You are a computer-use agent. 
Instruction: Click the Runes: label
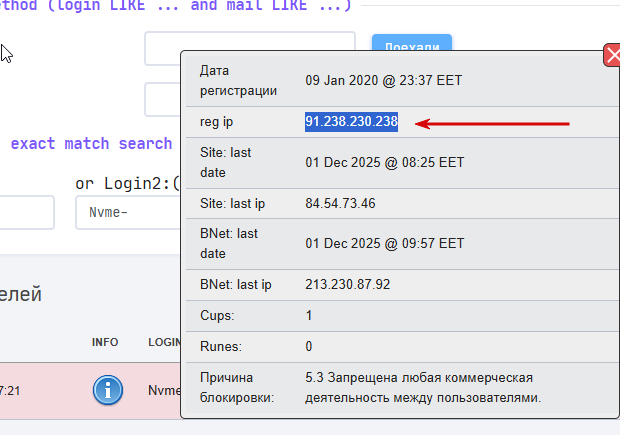coord(221,346)
